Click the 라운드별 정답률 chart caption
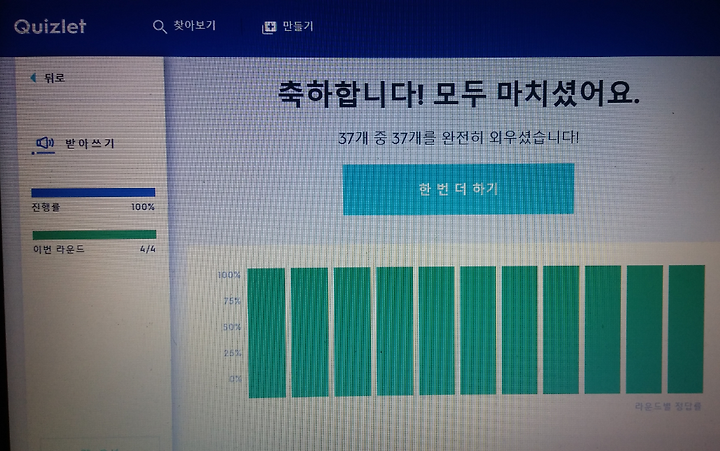 668,406
